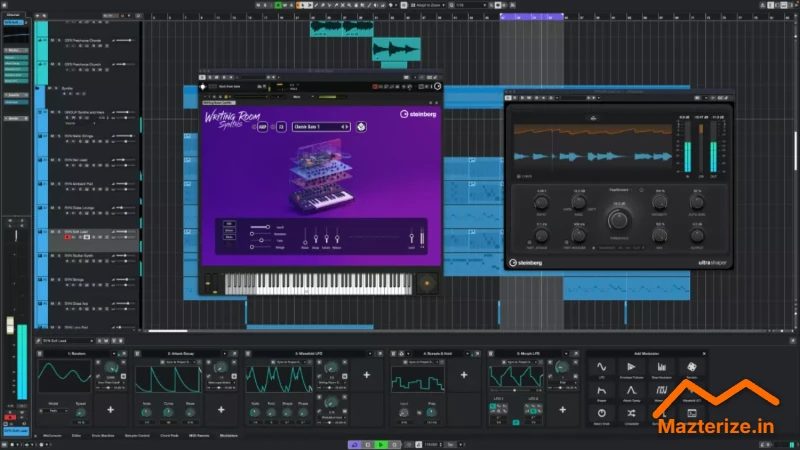This screenshot has width=800, height=450.
Task: Switch to the Sampler Control tab
Action: 137,436
